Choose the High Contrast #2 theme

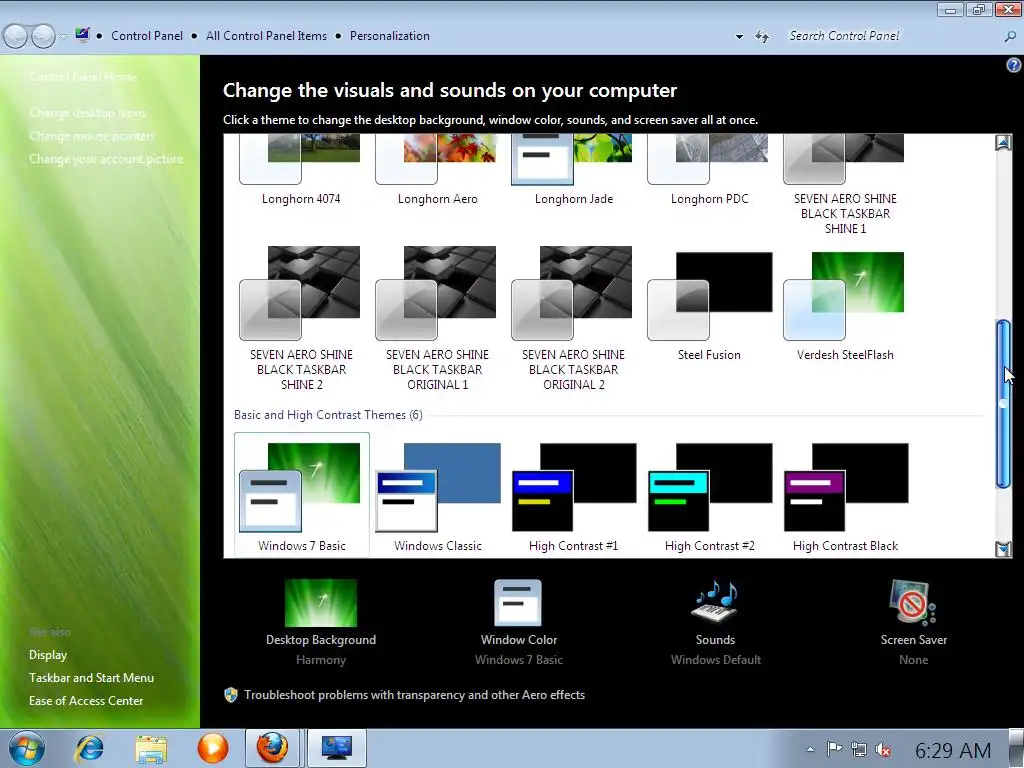[x=710, y=496]
